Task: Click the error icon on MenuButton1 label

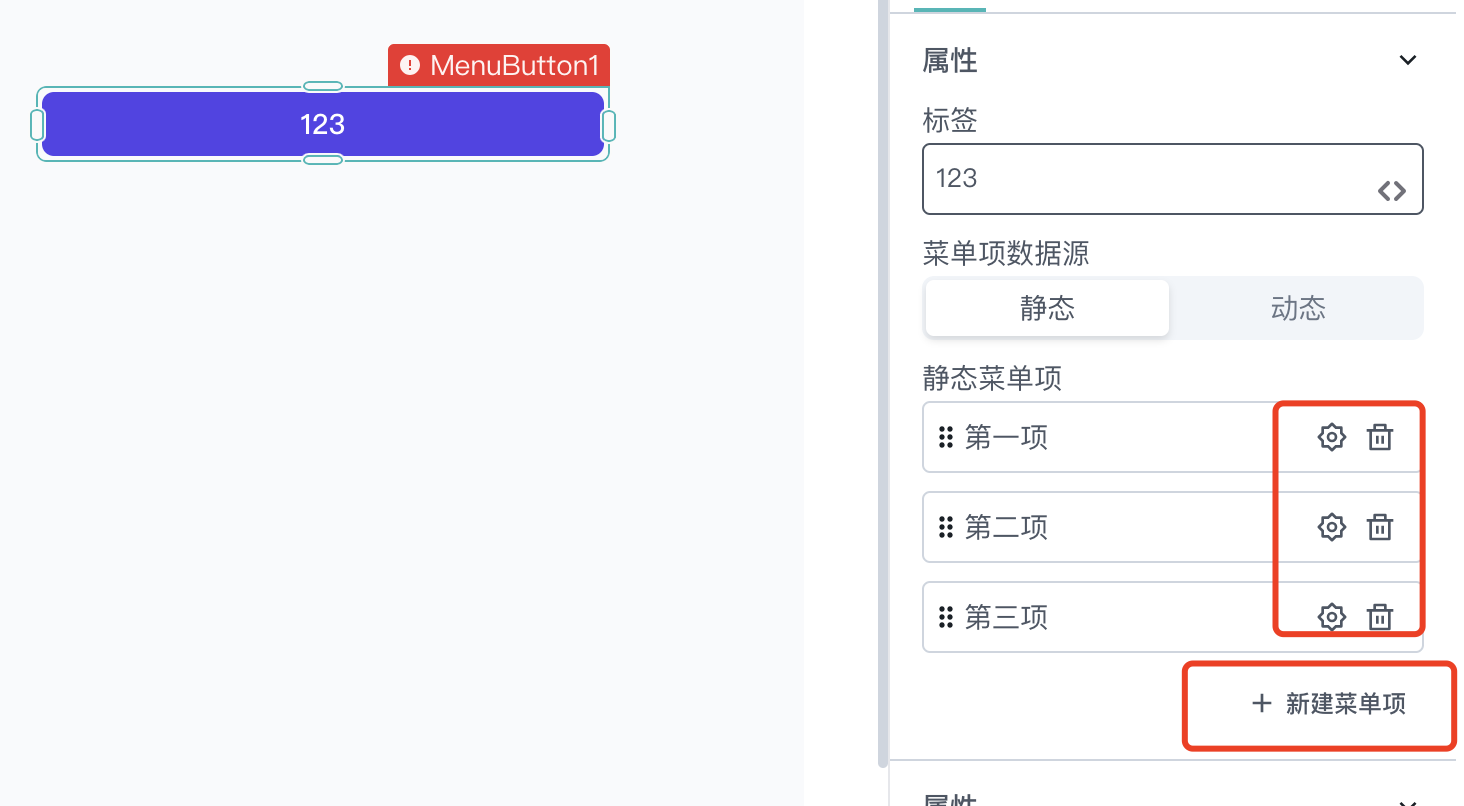Action: coord(409,65)
